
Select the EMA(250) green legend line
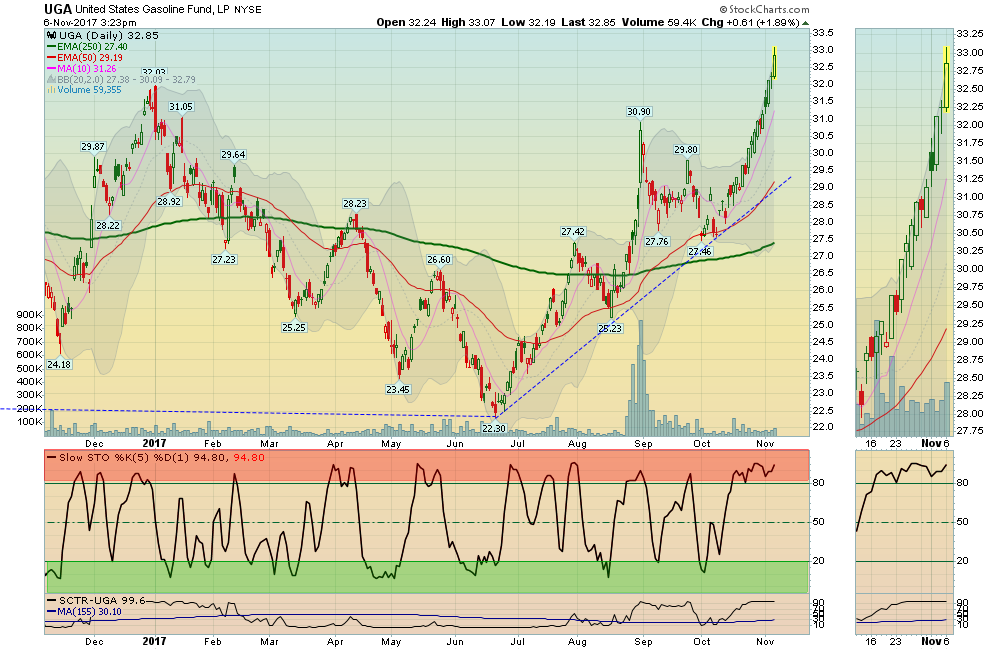pos(52,47)
